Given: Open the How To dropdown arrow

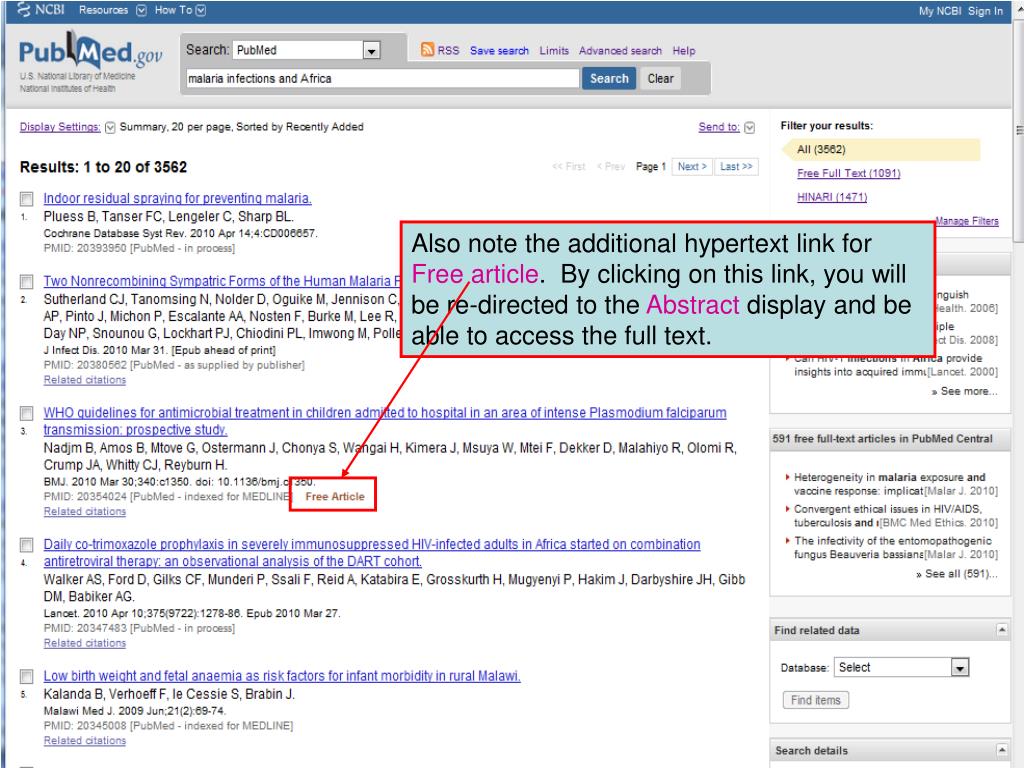Looking at the screenshot, I should 201,10.
